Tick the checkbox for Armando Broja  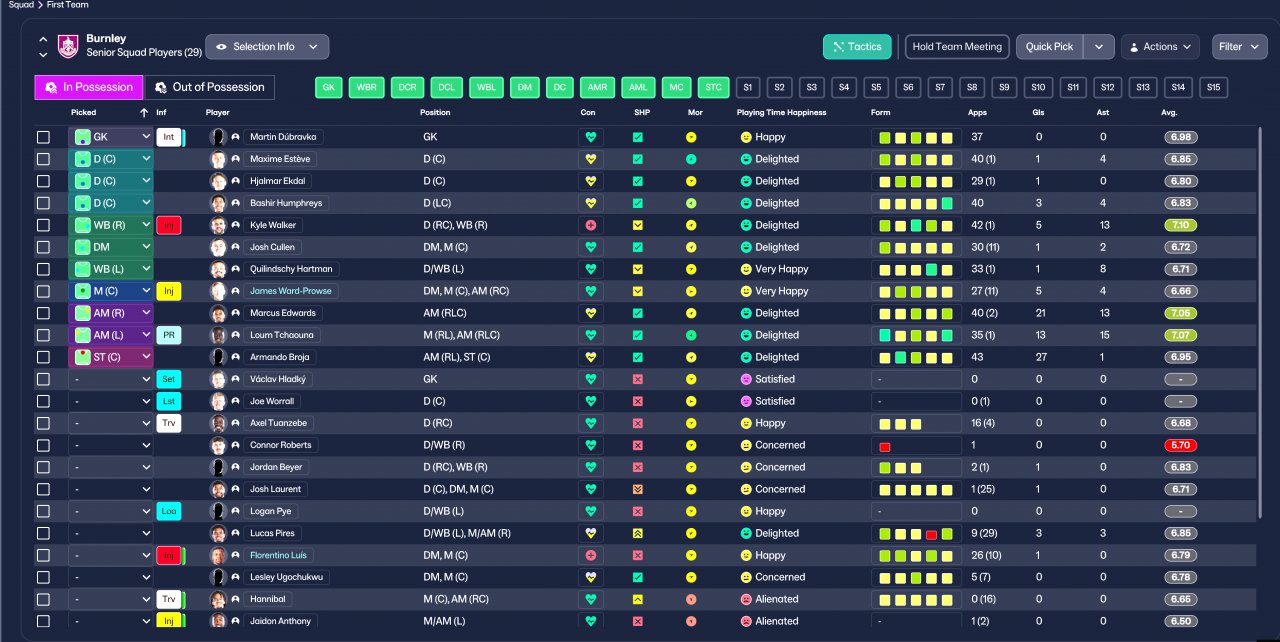[x=43, y=357]
